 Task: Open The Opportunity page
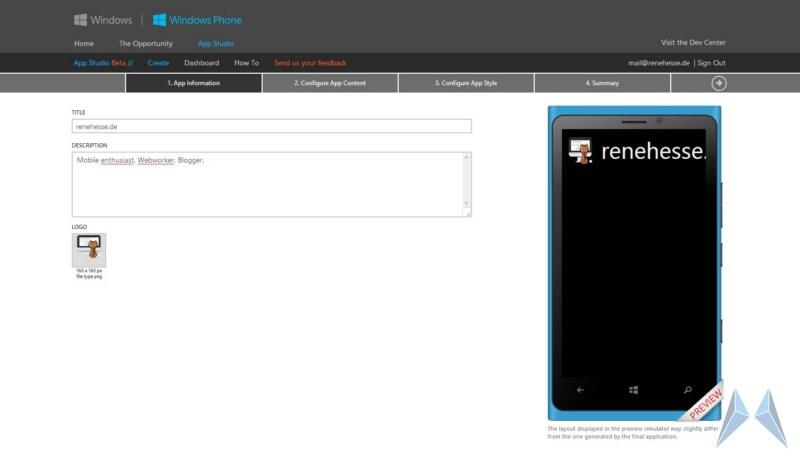[146, 43]
